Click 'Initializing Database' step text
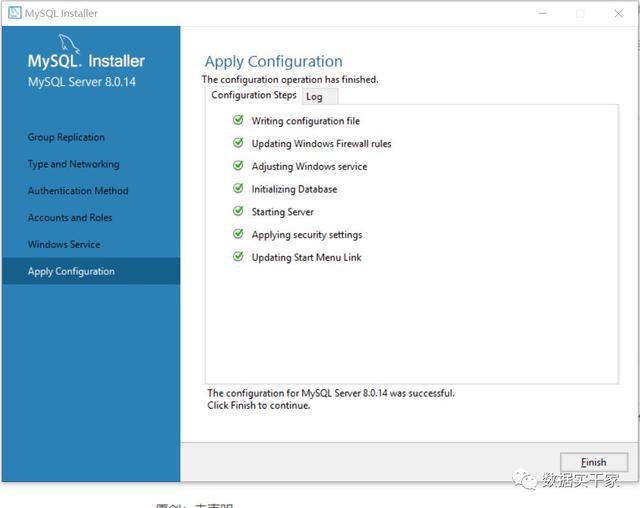 tap(294, 189)
